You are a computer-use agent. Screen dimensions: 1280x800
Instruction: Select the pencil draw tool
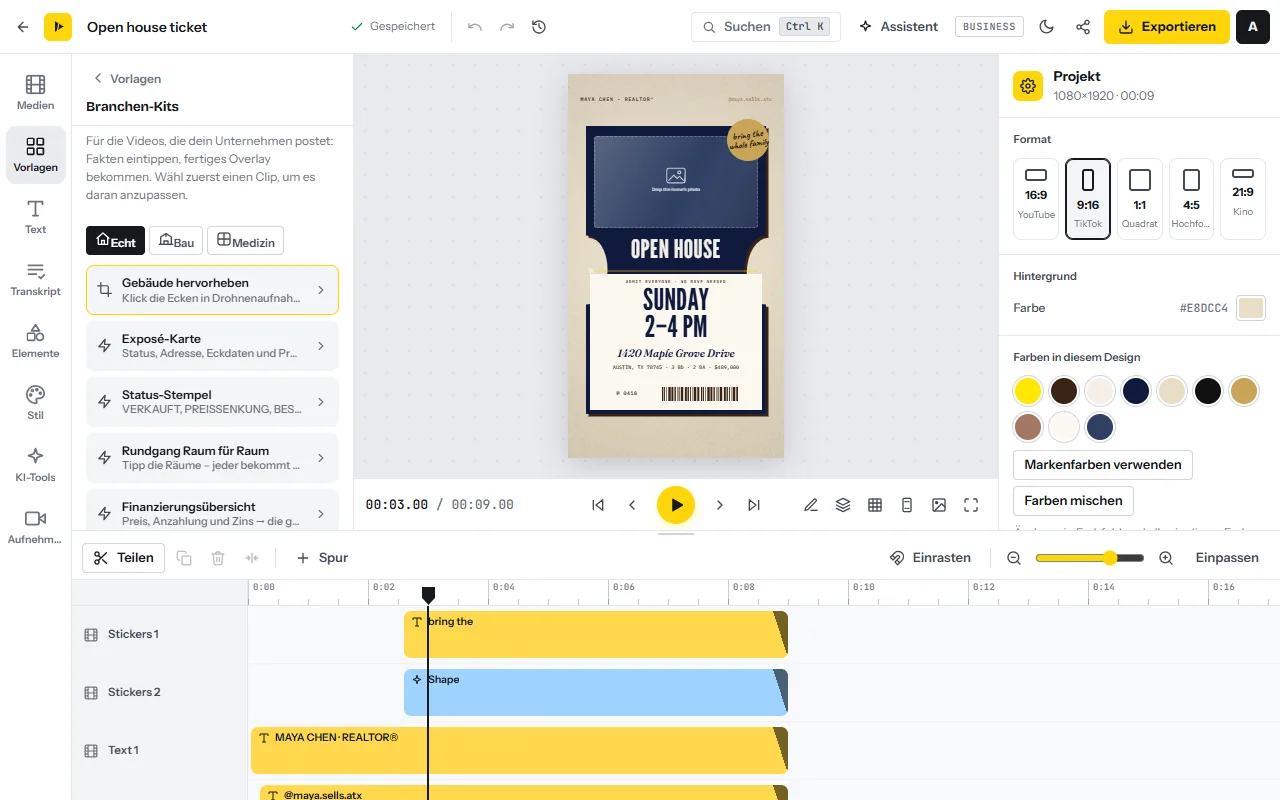tap(811, 505)
